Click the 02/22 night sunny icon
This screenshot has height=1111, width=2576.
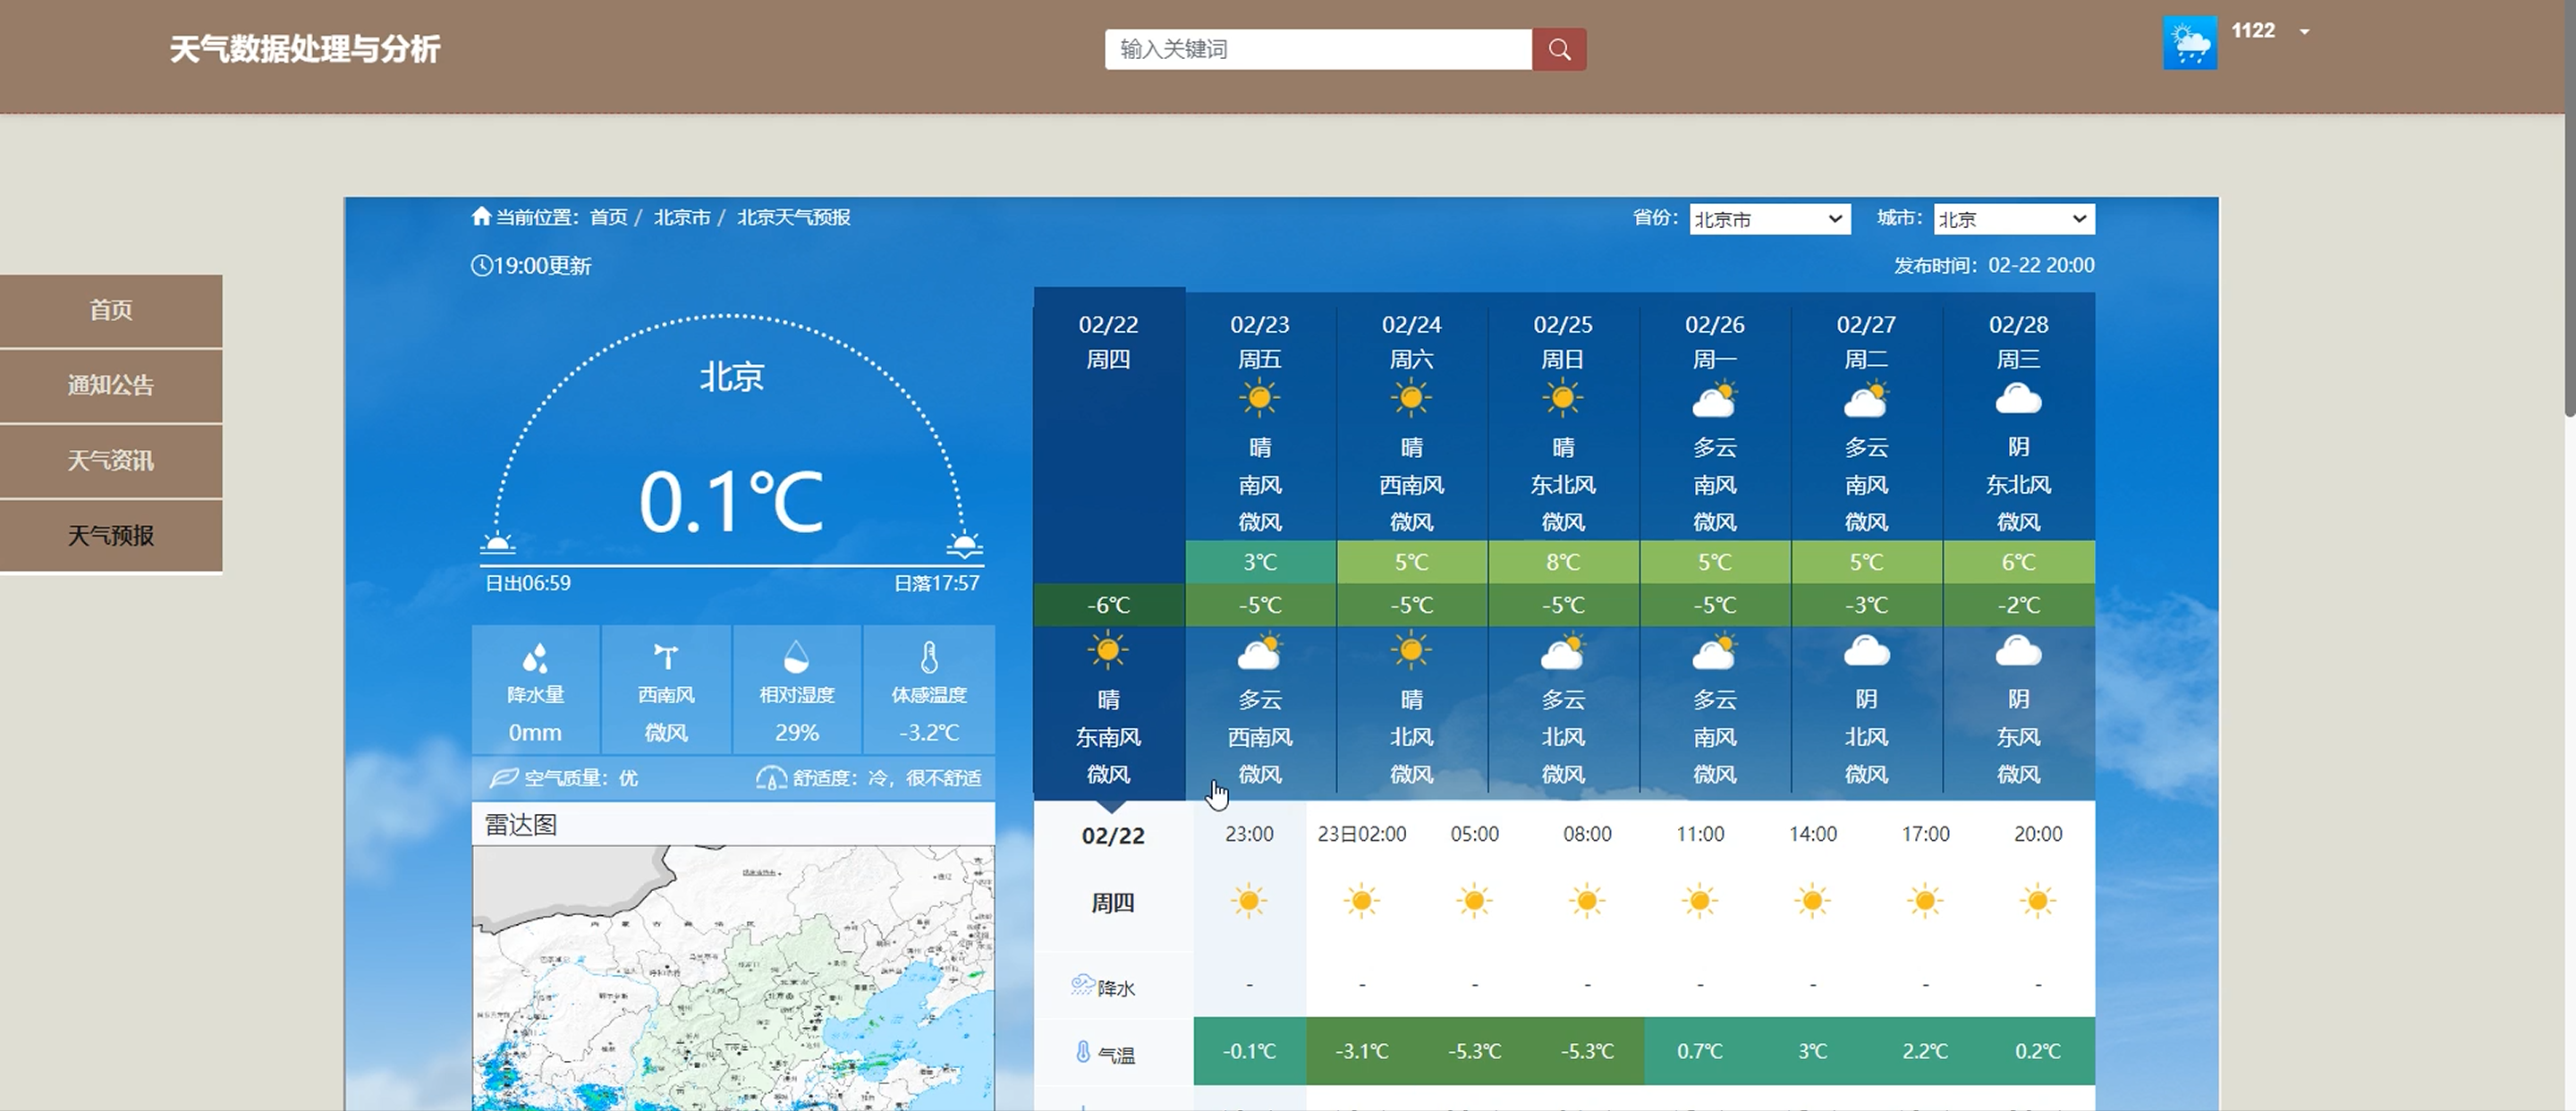click(1108, 651)
